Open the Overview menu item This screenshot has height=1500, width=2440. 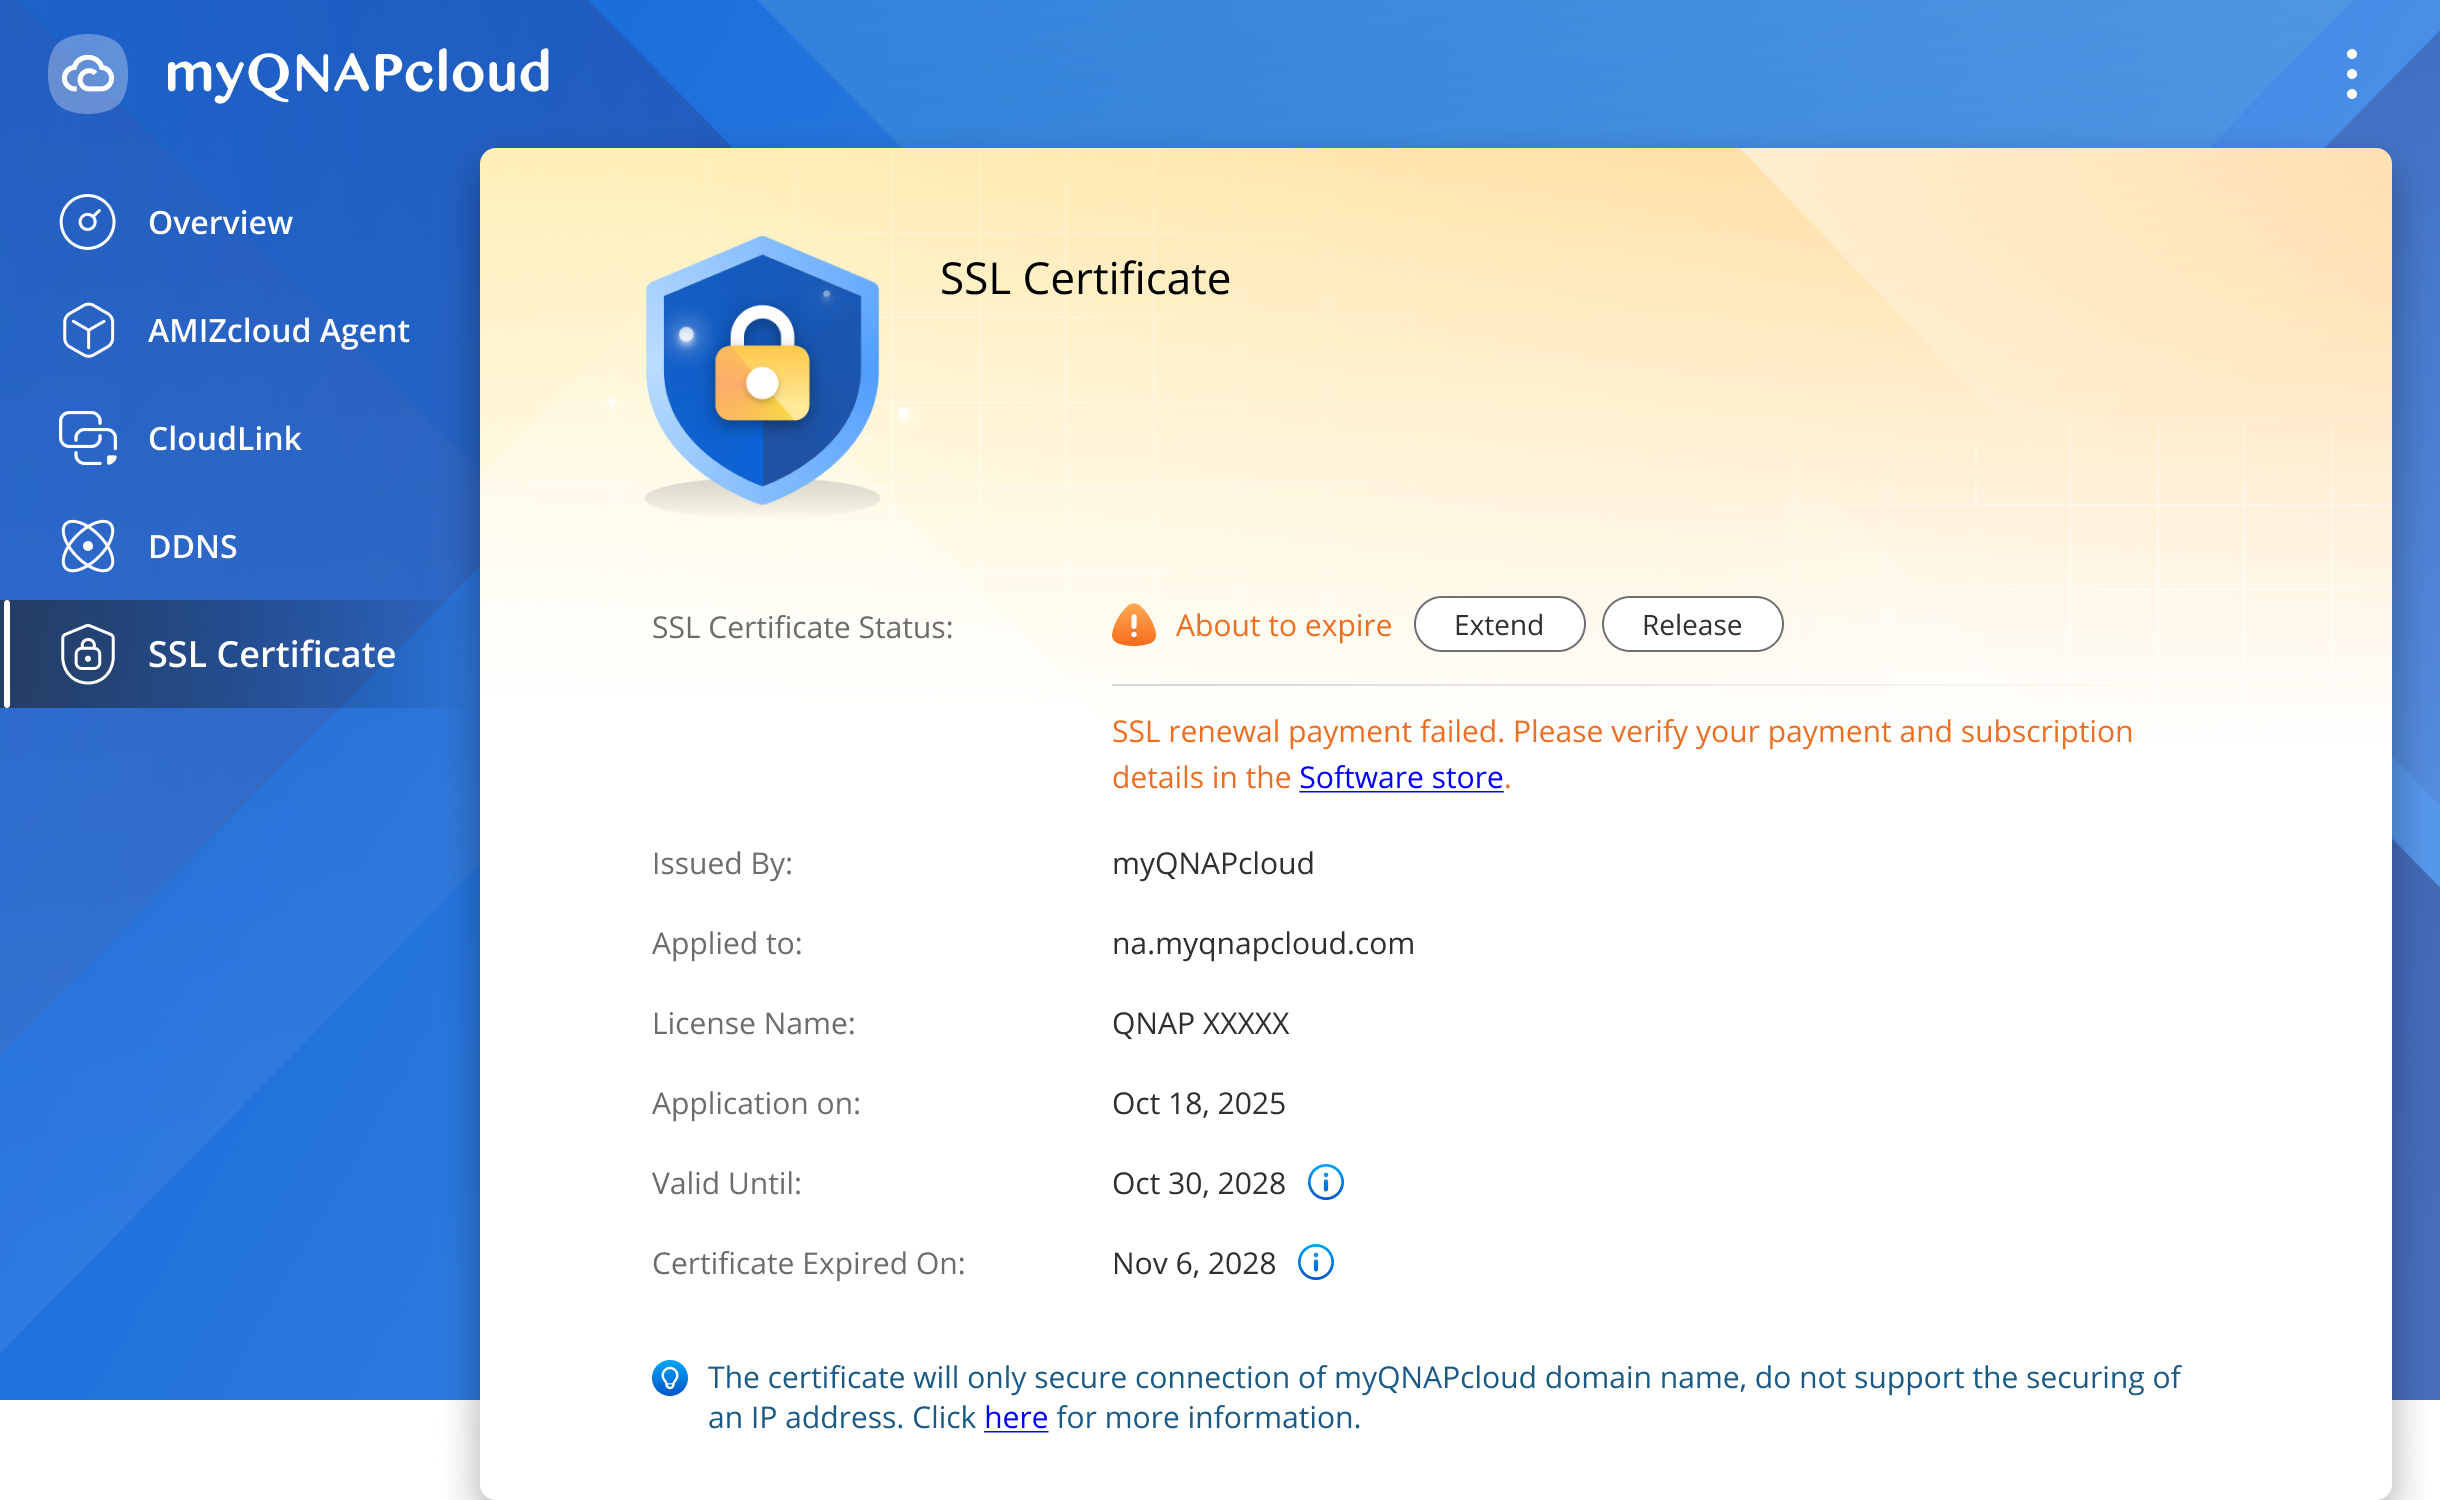tap(220, 222)
